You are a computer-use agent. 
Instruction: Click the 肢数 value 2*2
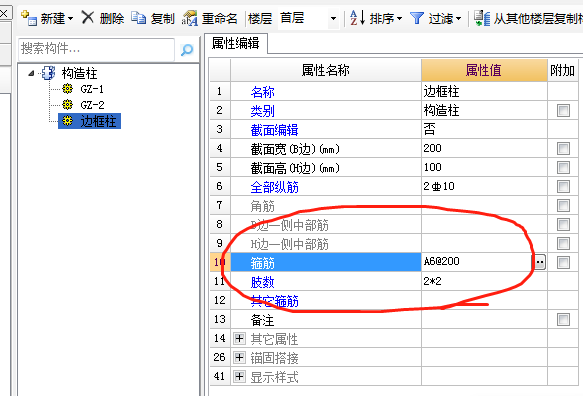pos(484,281)
